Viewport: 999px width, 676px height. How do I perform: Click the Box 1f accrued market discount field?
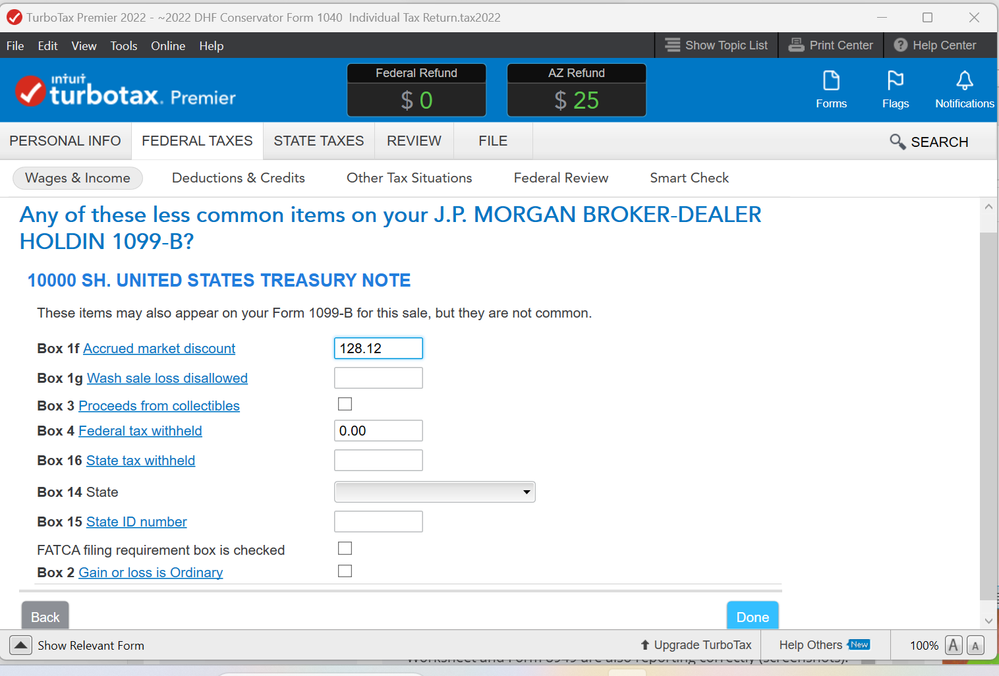pyautogui.click(x=378, y=349)
